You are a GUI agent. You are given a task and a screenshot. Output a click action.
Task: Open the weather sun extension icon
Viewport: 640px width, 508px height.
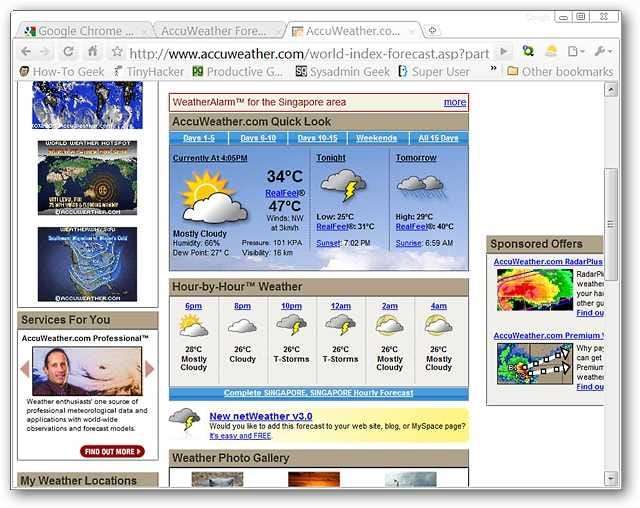click(x=551, y=51)
